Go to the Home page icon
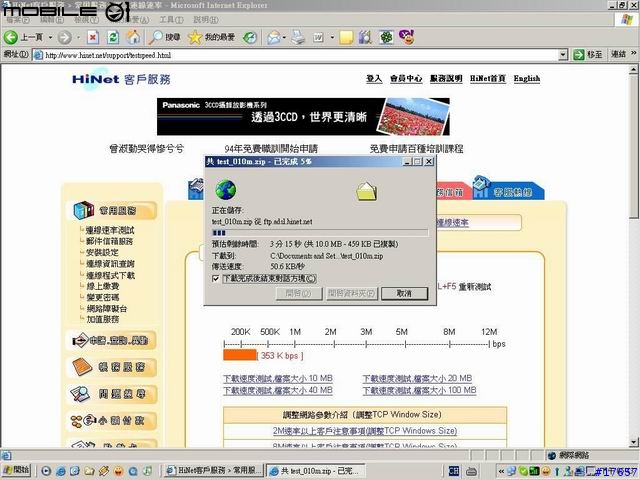 pyautogui.click(x=133, y=38)
